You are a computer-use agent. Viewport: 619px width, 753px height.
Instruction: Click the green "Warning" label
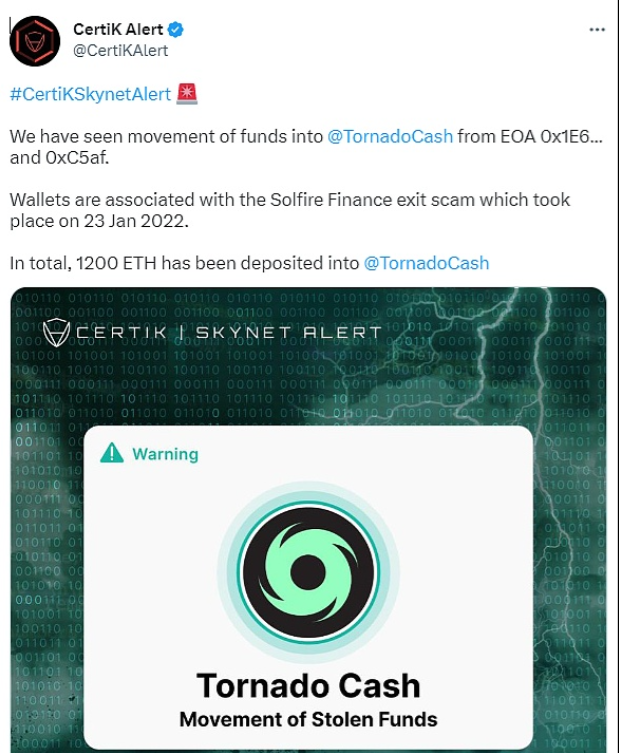[165, 454]
